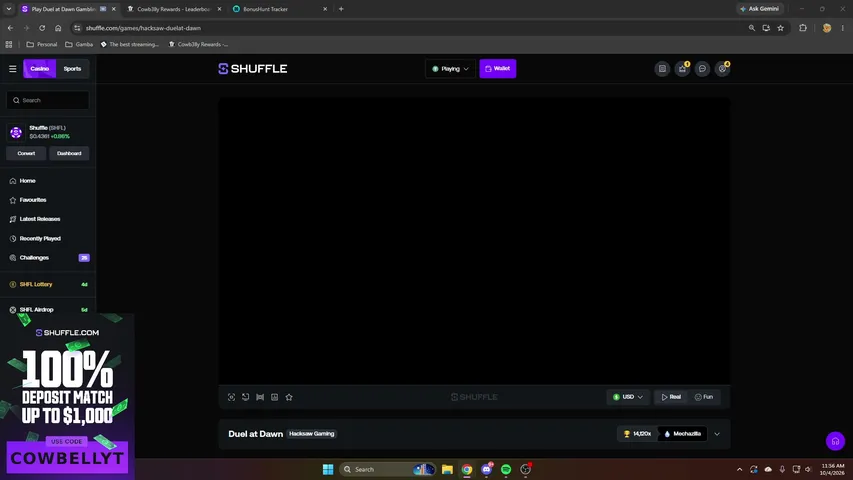Open a new browser tab
Viewport: 853px width, 480px height.
click(341, 9)
